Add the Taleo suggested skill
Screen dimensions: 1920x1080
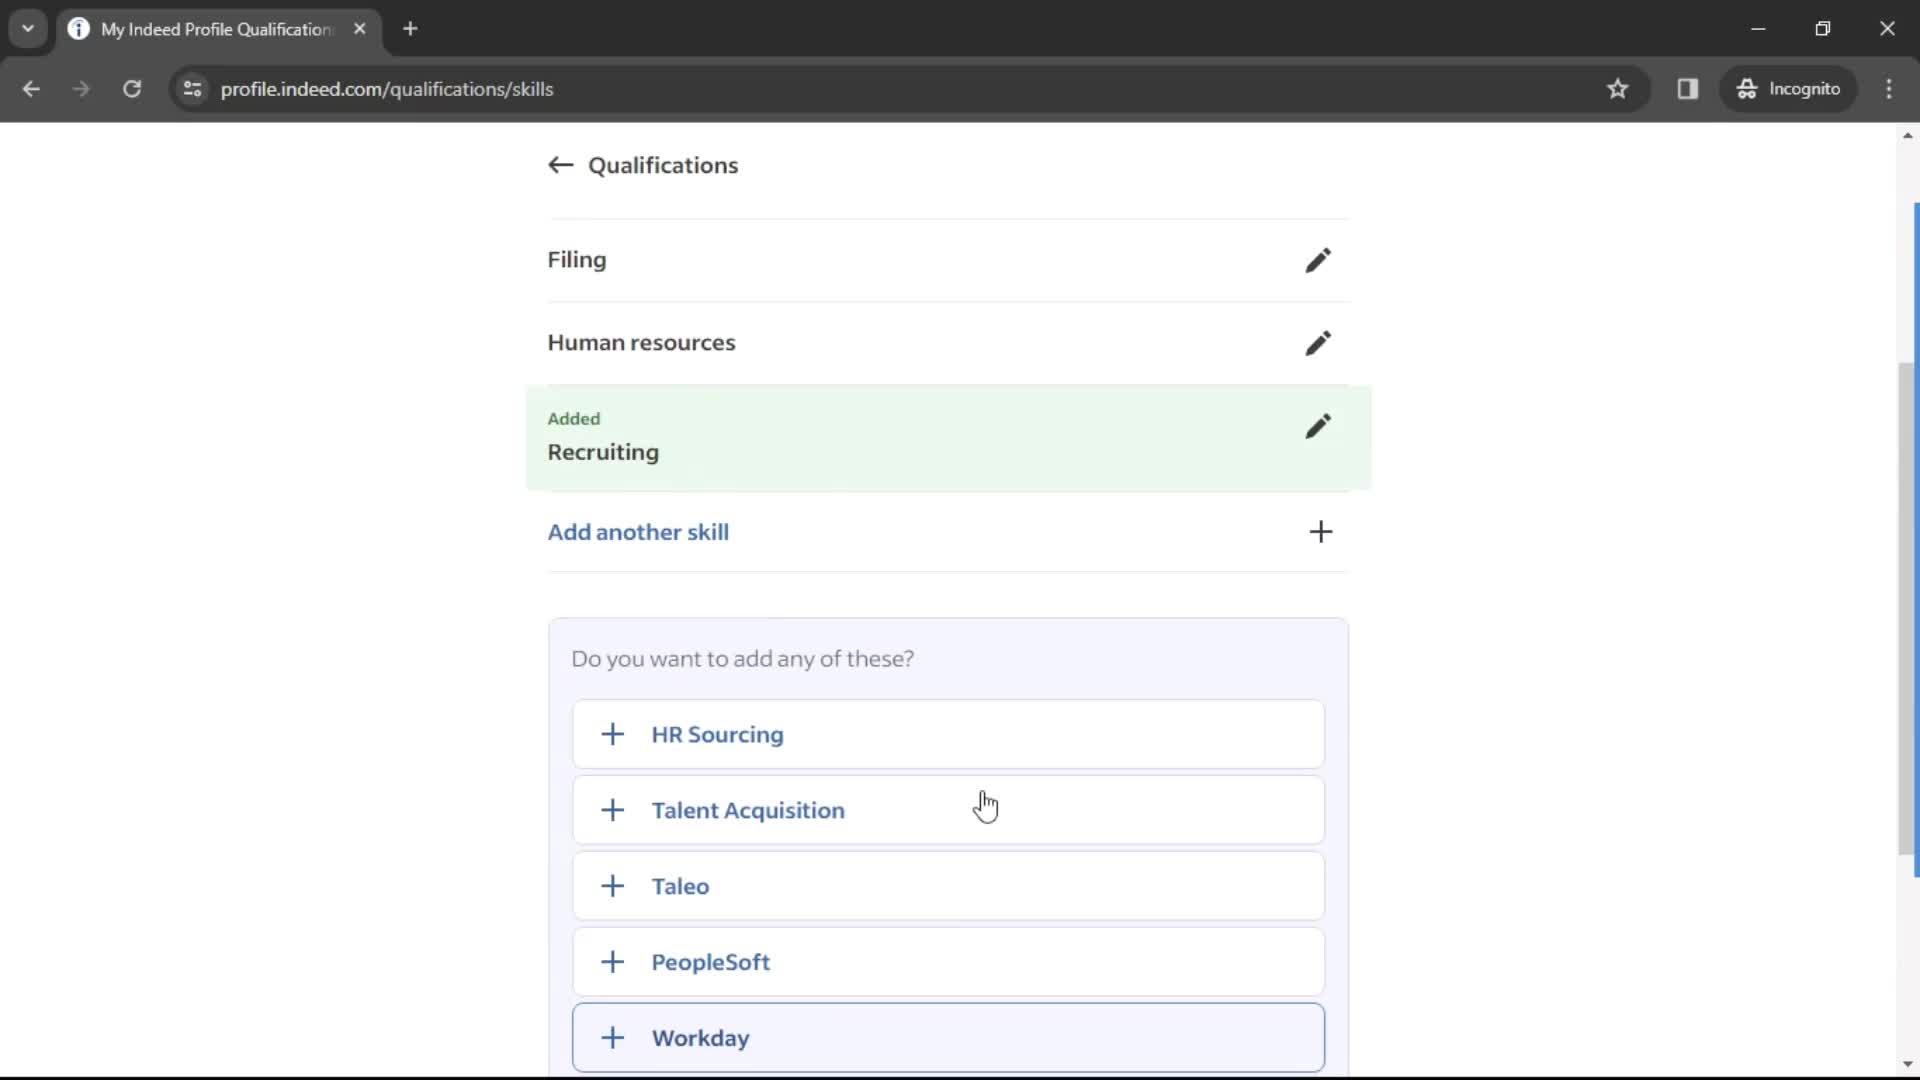(948, 886)
